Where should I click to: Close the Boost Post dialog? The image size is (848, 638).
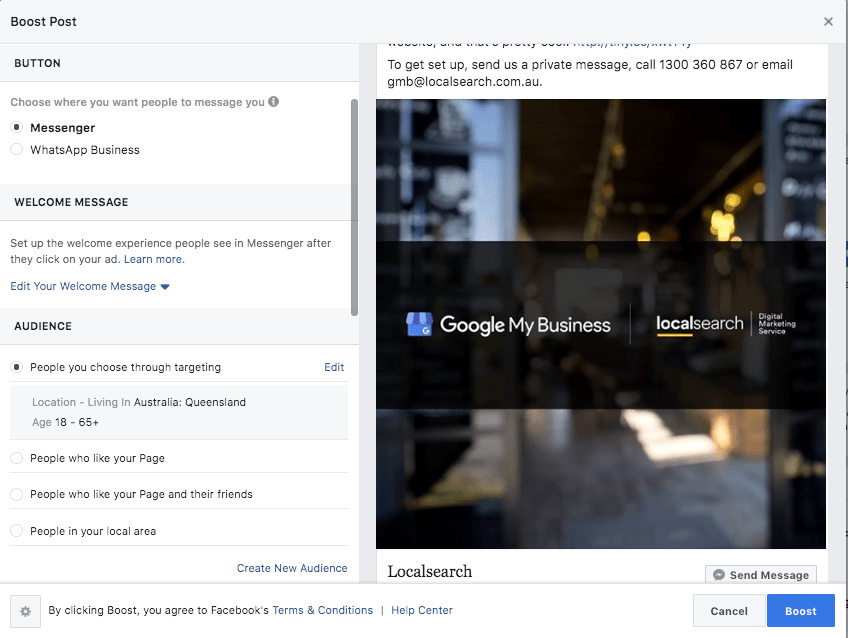[x=828, y=22]
